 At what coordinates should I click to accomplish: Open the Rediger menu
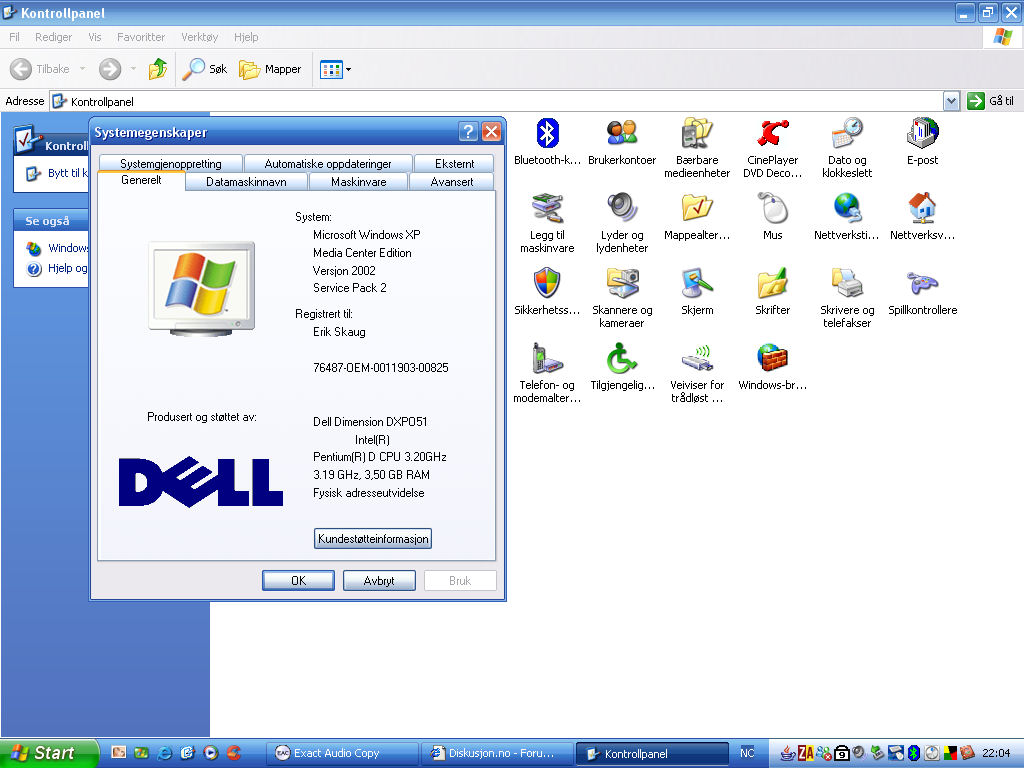[54, 37]
